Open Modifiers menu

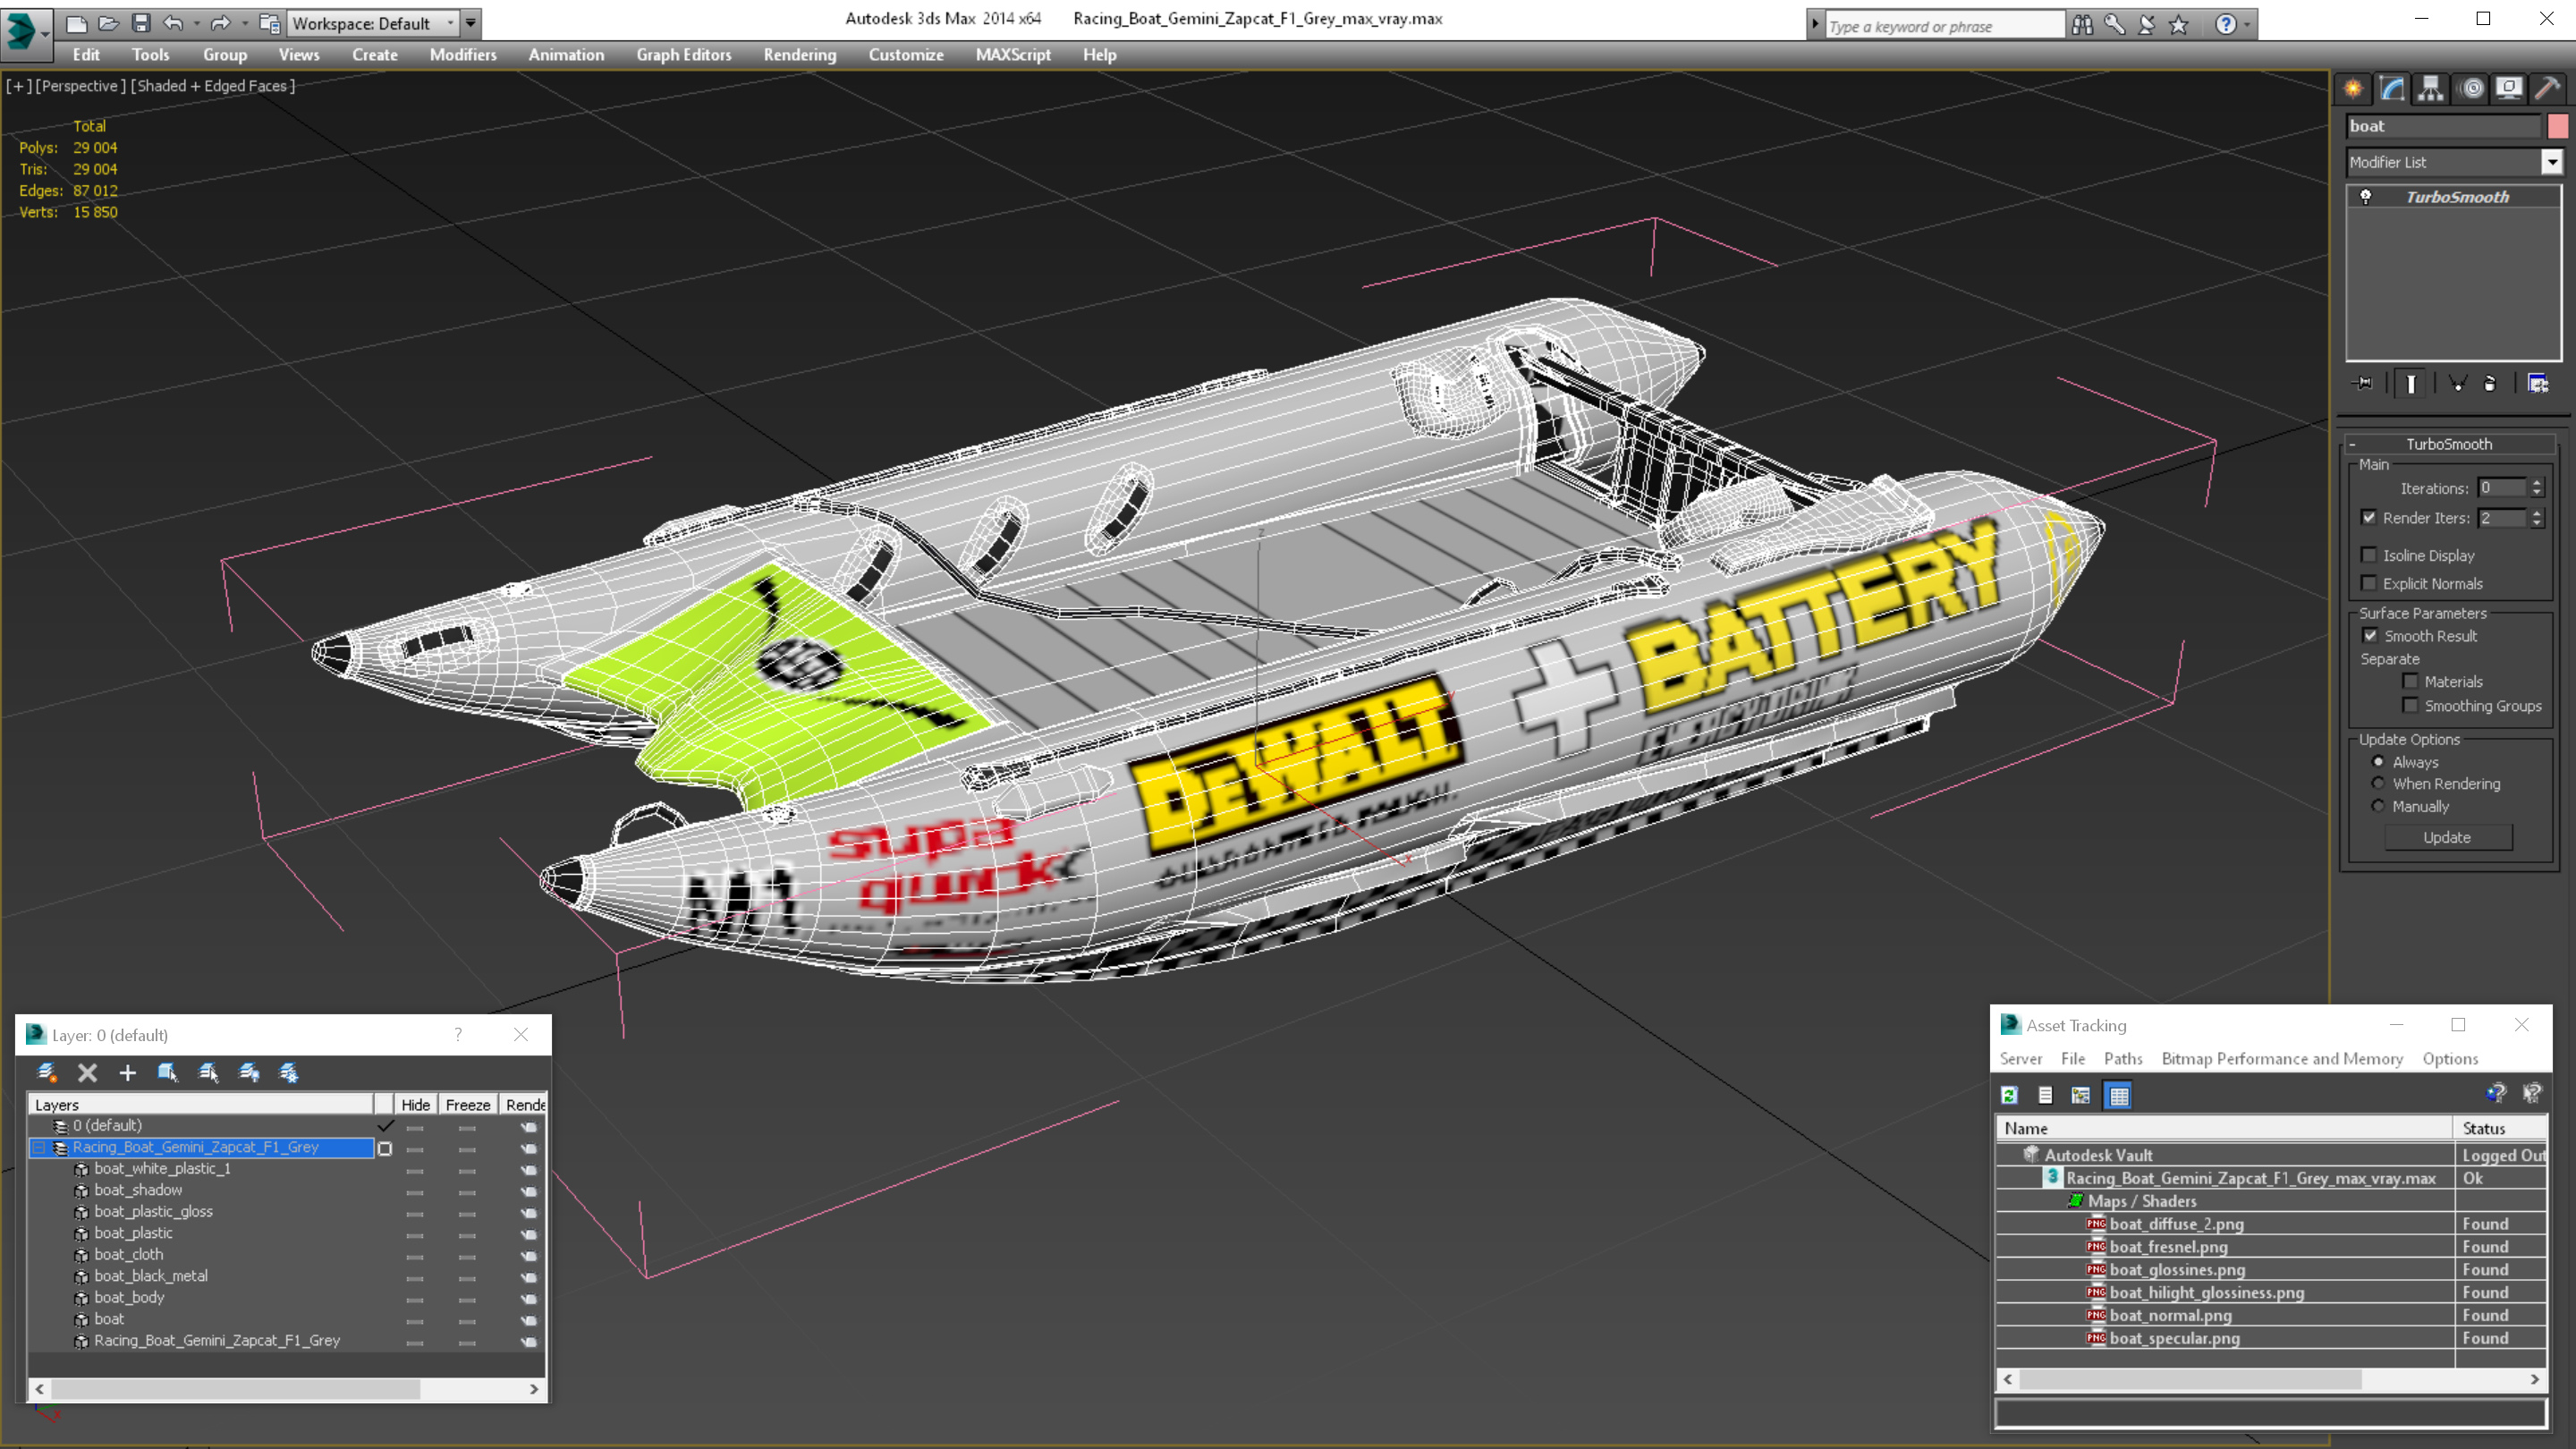[463, 55]
